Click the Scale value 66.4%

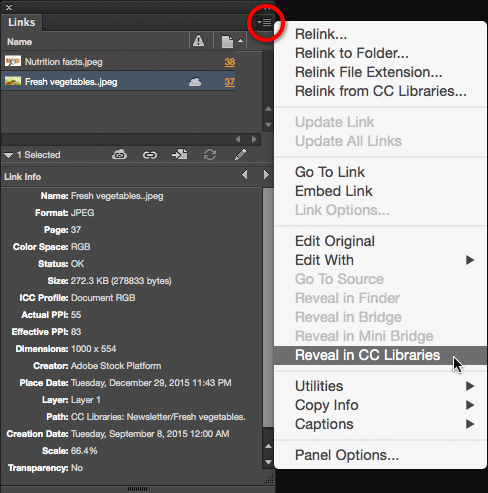pos(84,451)
